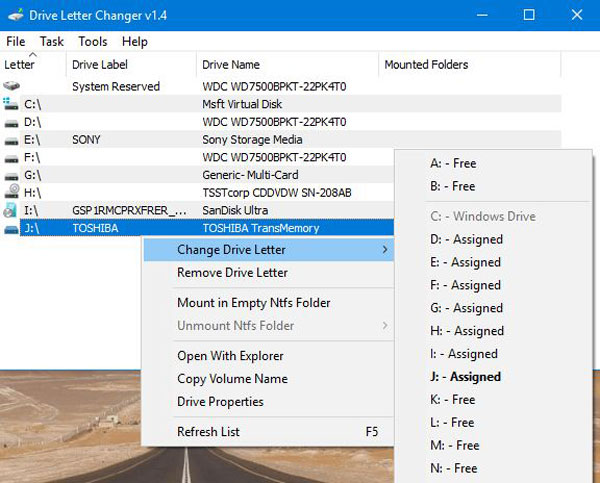
Task: Click the J:\ TOSHIBA drive icon
Action: (x=12, y=228)
